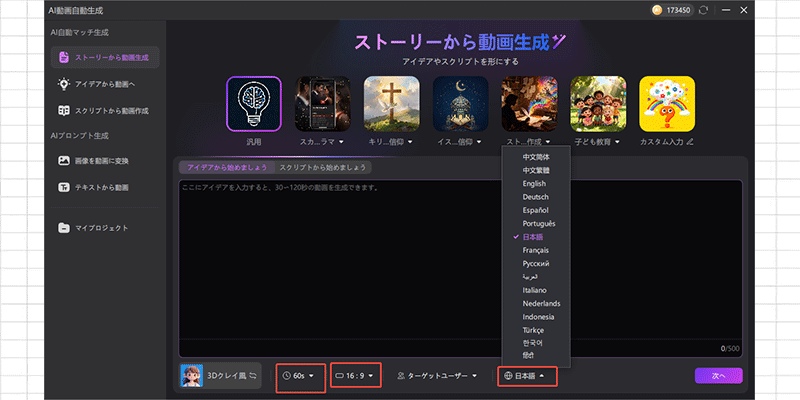Click the カスタム入力 edit pencil icon
800x400 pixels.
tap(690, 142)
